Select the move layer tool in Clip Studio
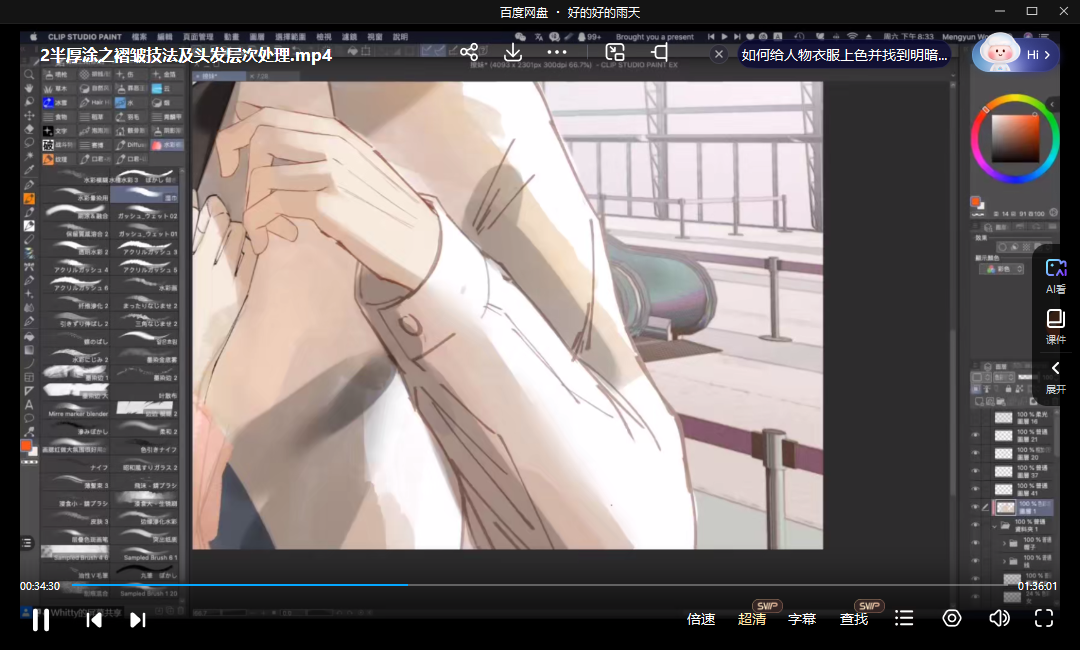The height and width of the screenshot is (650, 1080). pos(29,116)
